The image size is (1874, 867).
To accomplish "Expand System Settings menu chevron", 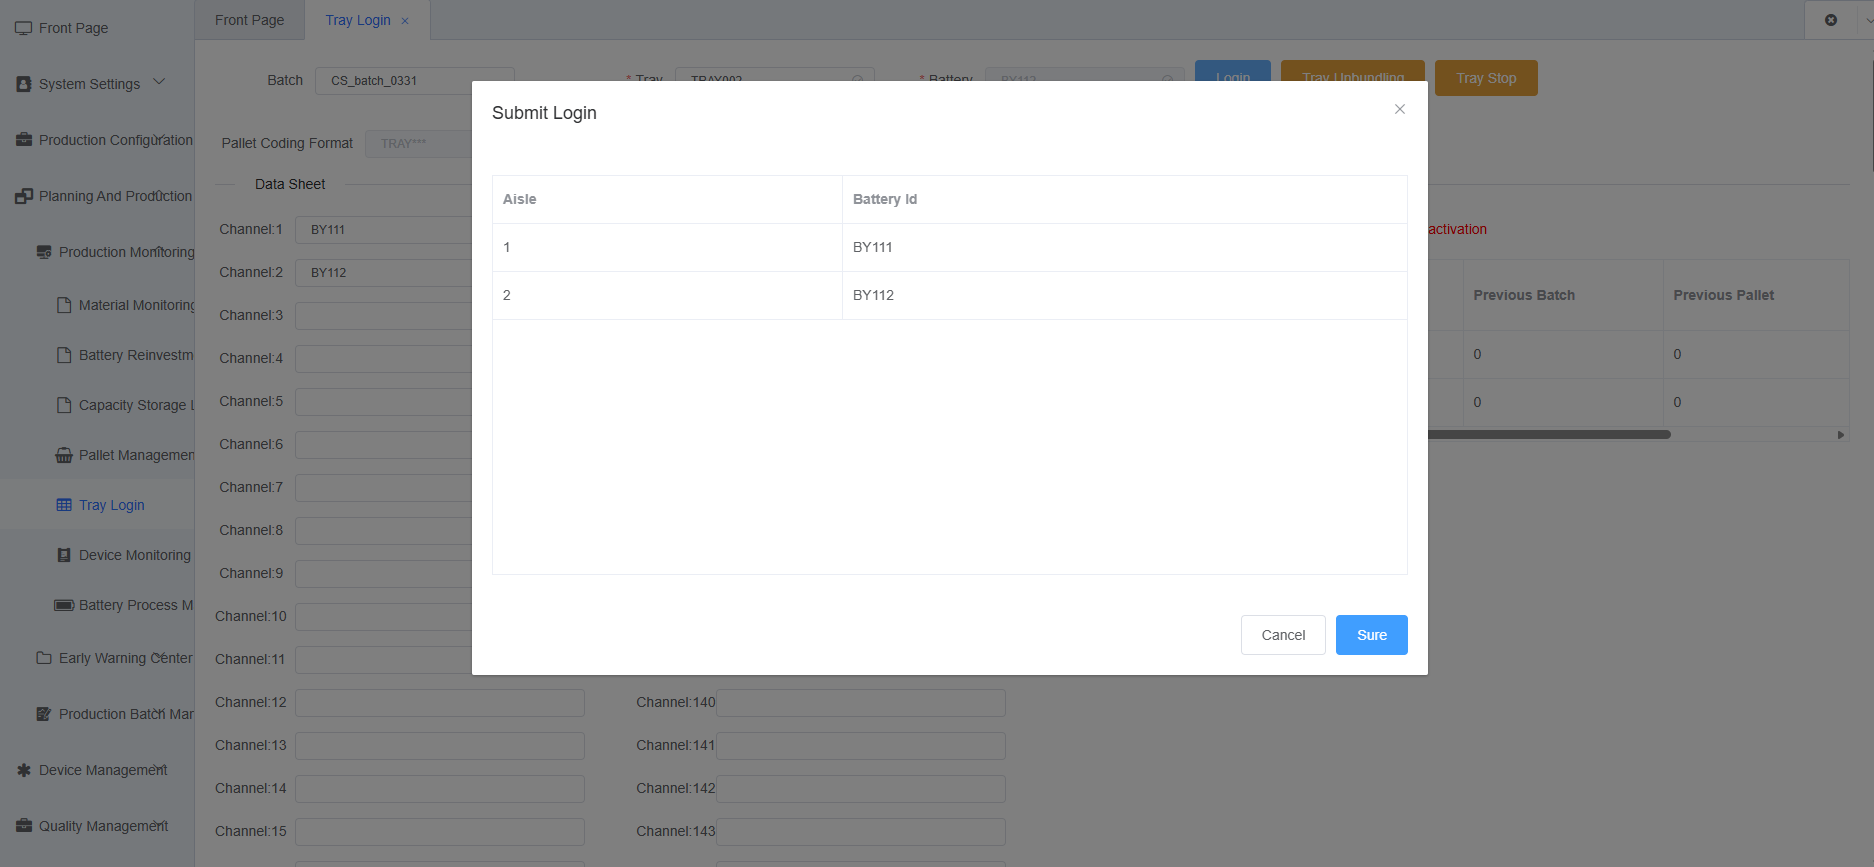I will coord(159,82).
